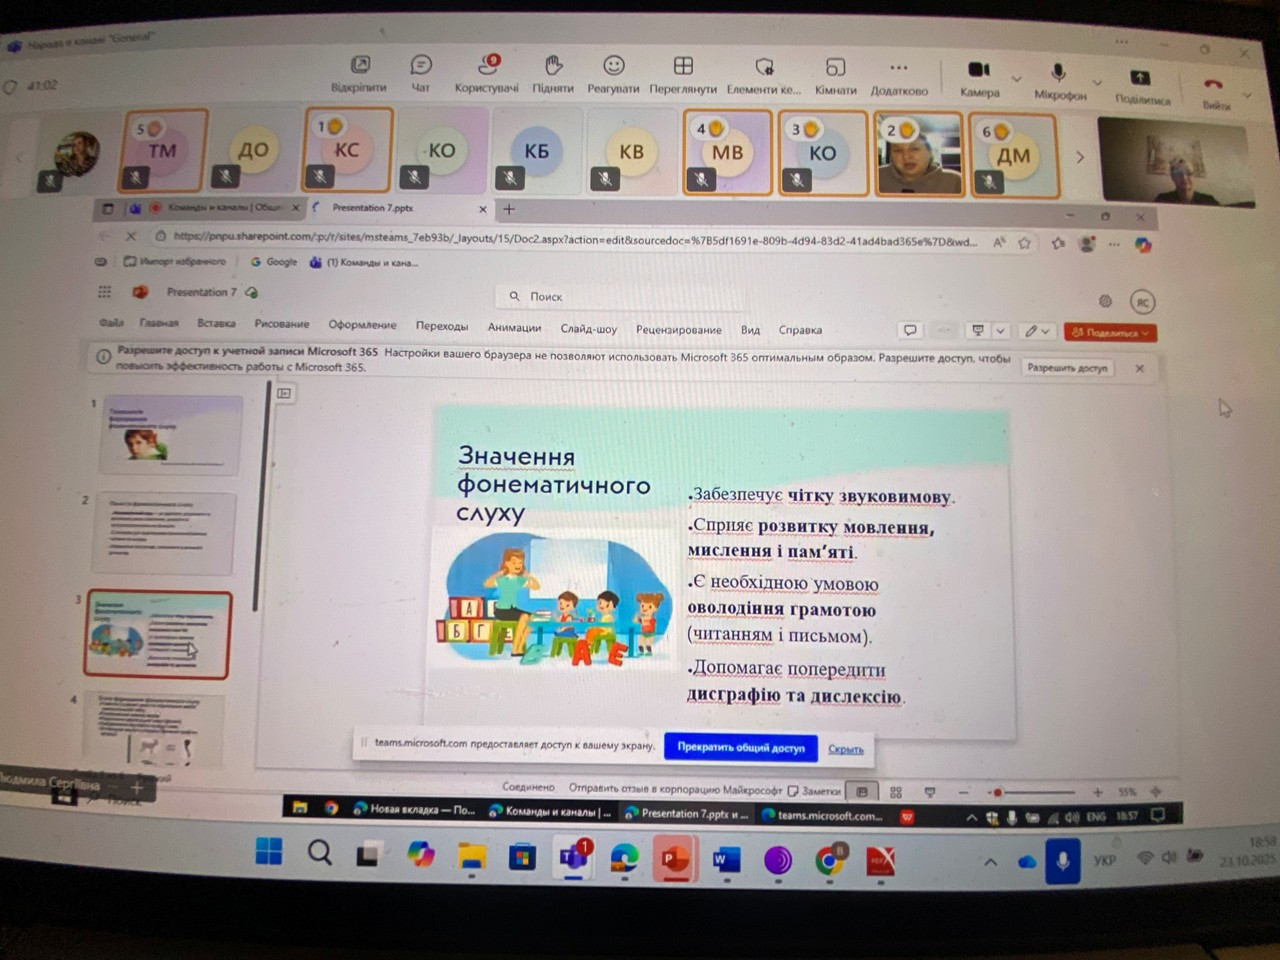Expand the Вийти leave options arrow

[1247, 95]
